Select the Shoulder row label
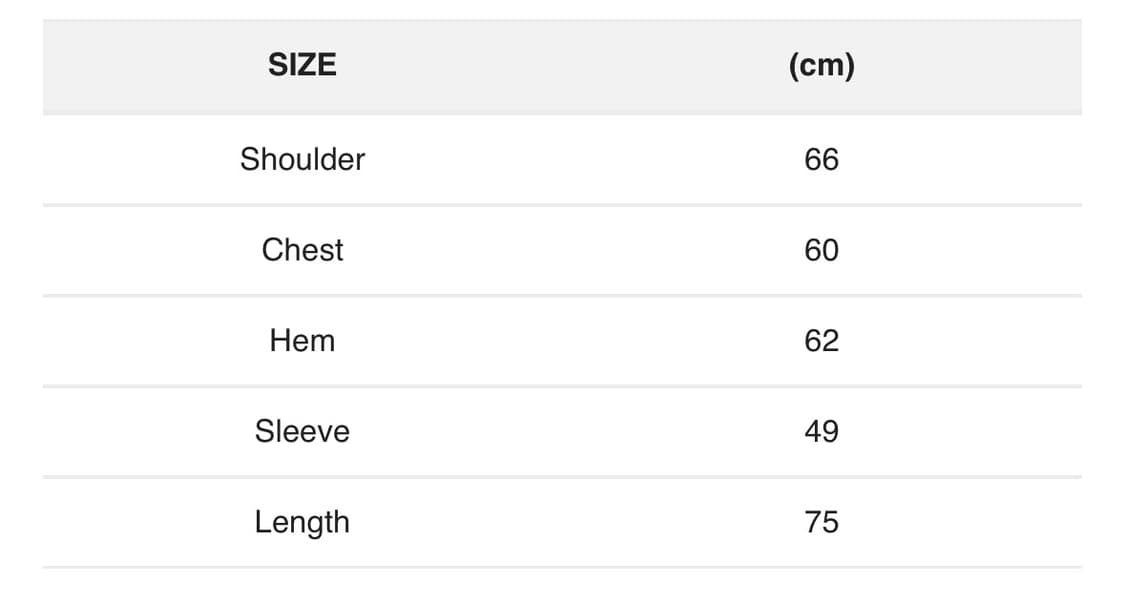This screenshot has width=1125, height=603. click(x=302, y=159)
